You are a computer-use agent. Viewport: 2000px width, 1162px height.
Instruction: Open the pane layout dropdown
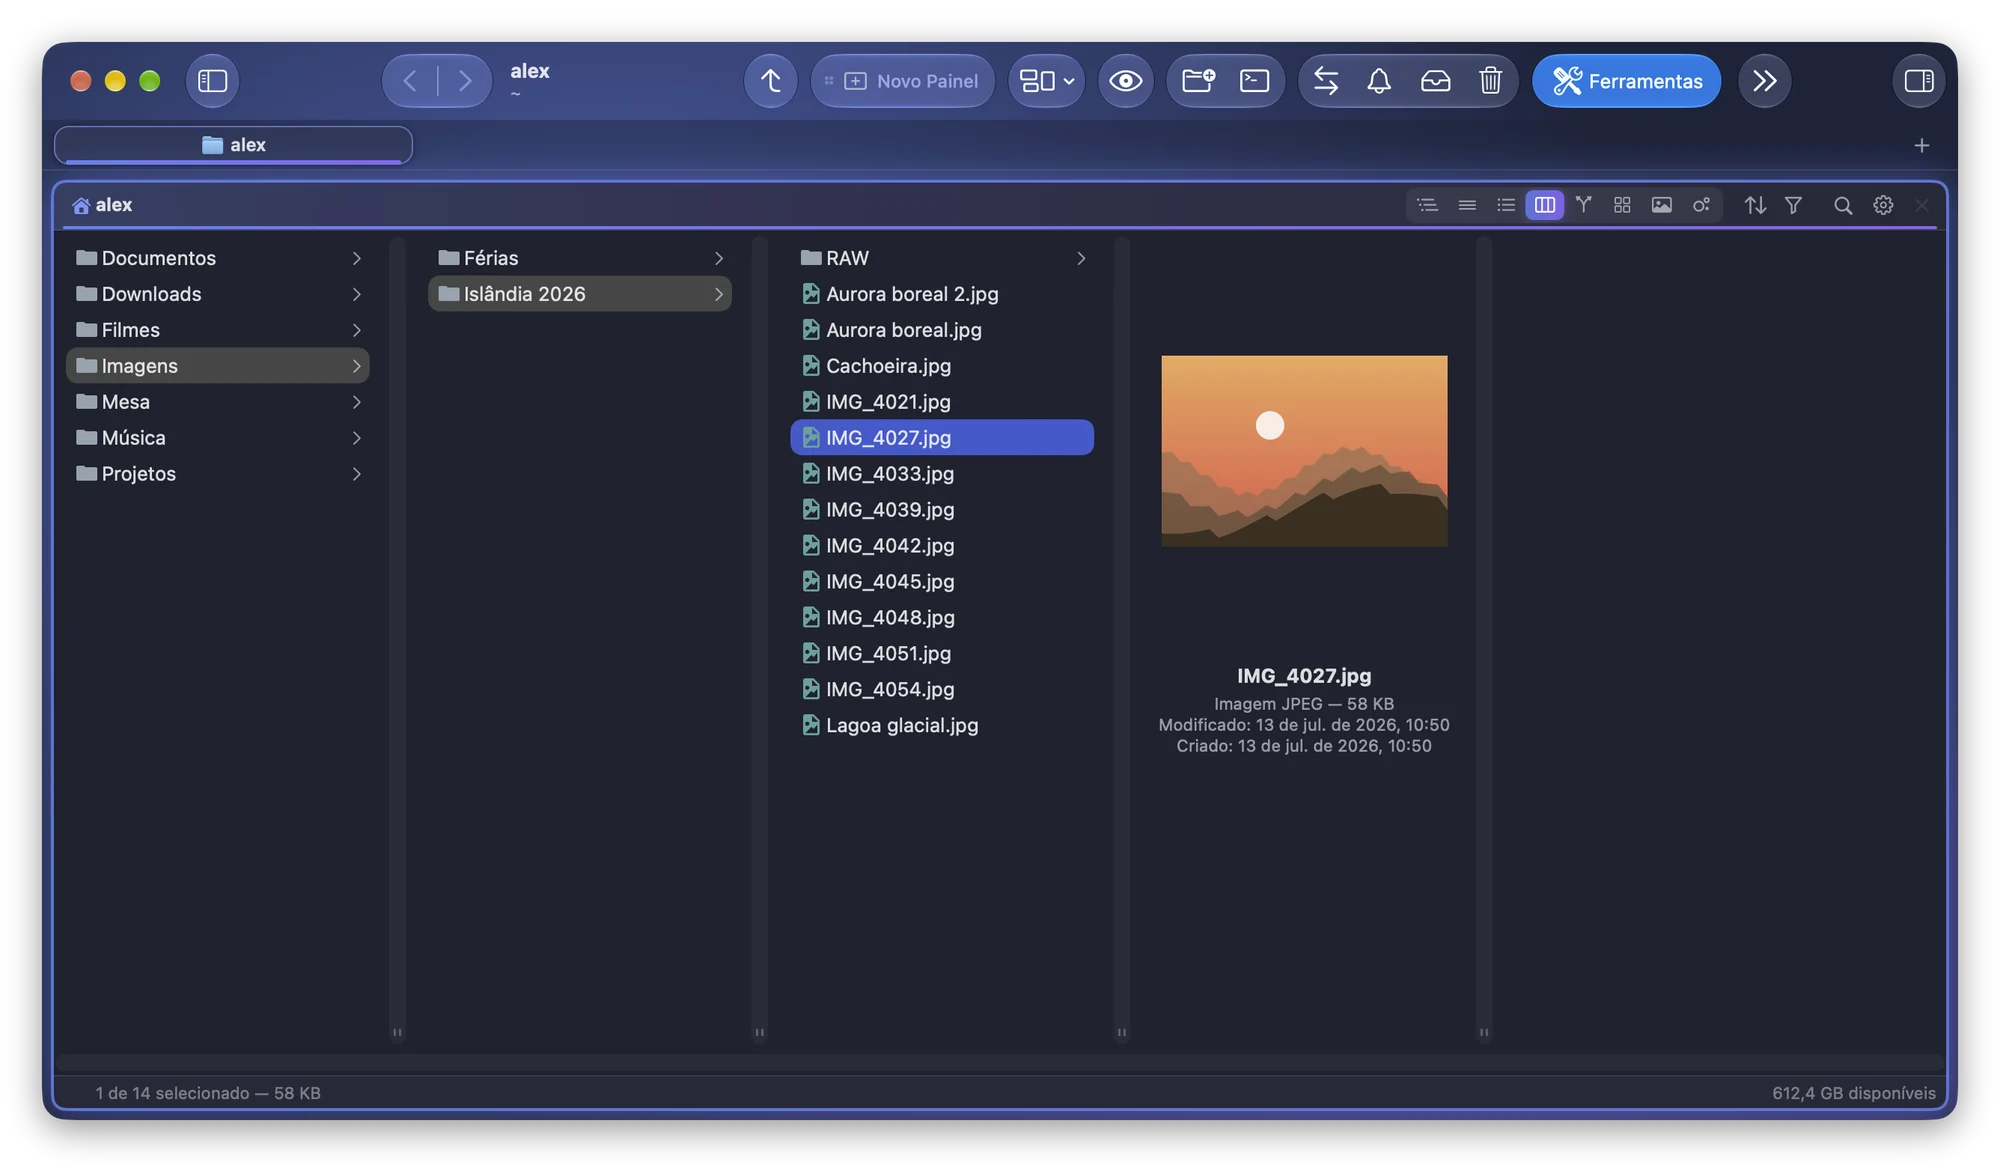pyautogui.click(x=1046, y=81)
